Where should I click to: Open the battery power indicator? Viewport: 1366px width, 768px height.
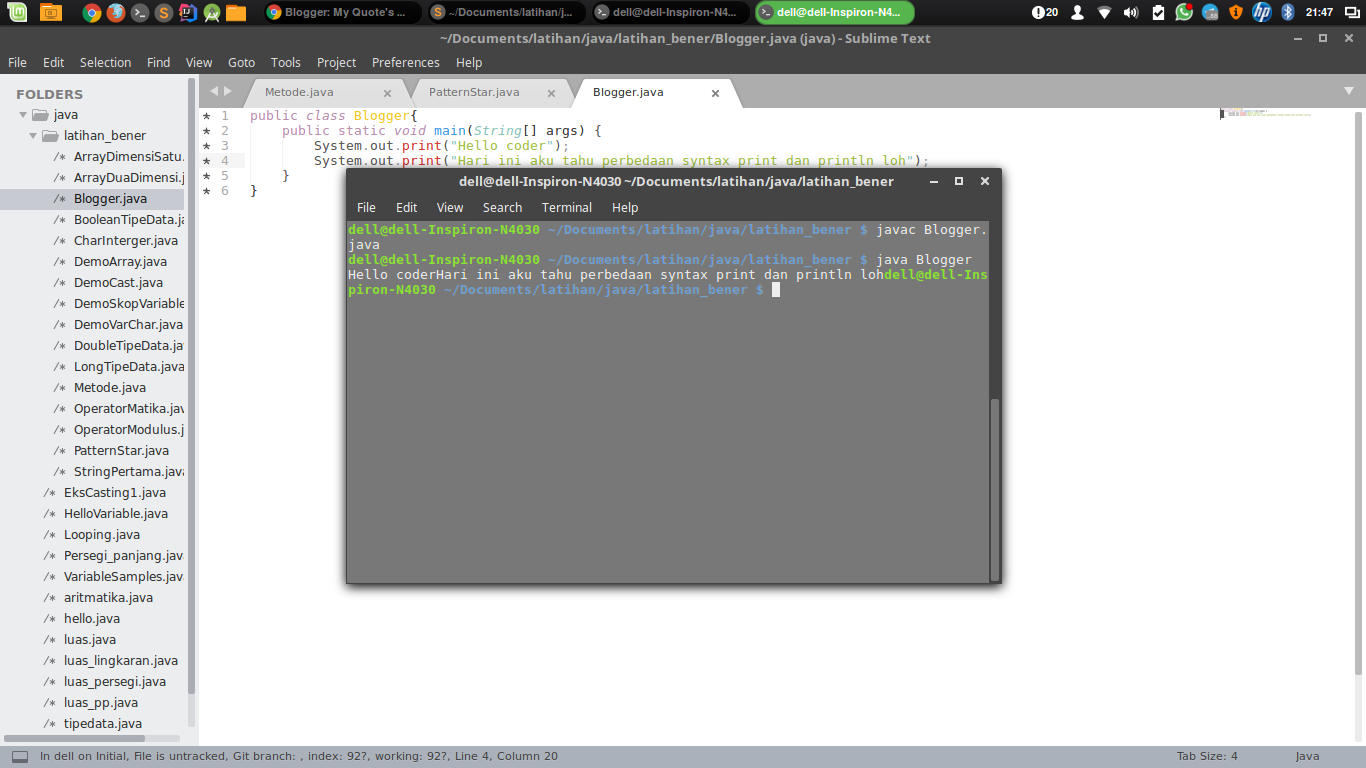[x=1158, y=12]
